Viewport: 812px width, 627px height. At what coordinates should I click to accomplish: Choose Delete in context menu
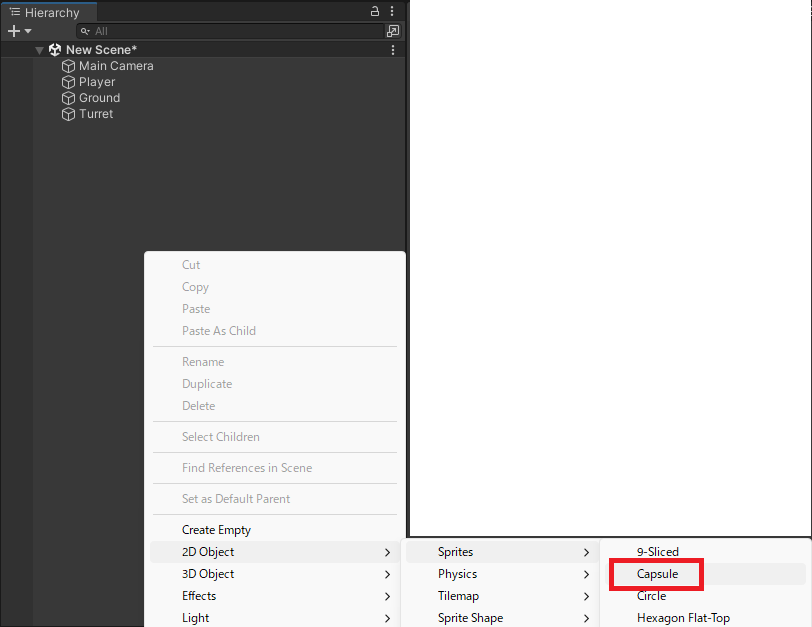click(198, 405)
